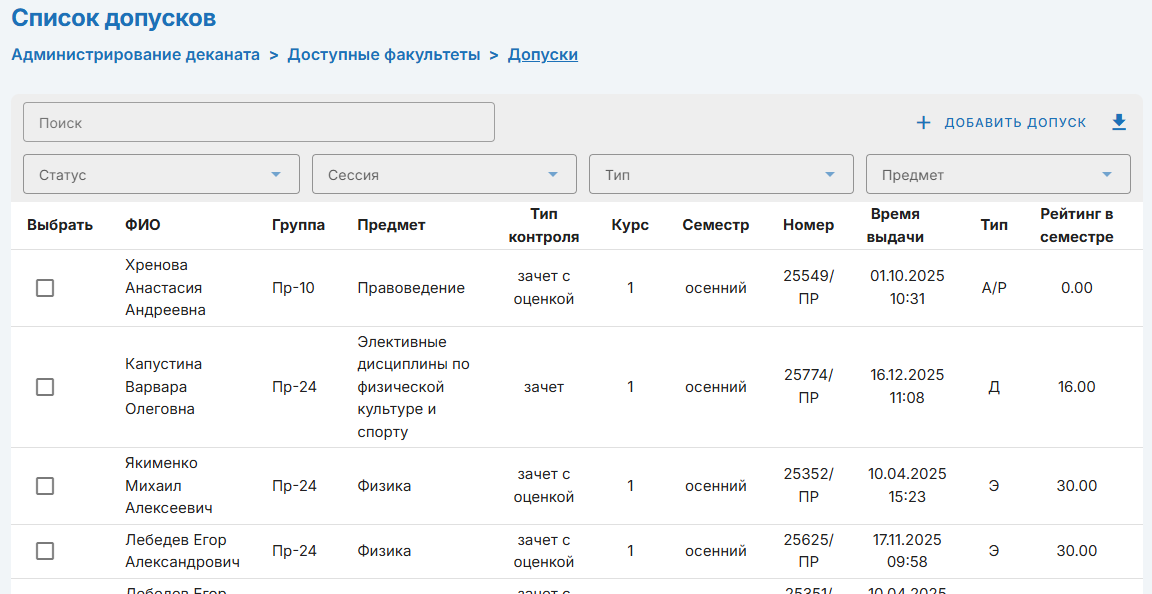Click the Допуски breadcrumb link

543,54
